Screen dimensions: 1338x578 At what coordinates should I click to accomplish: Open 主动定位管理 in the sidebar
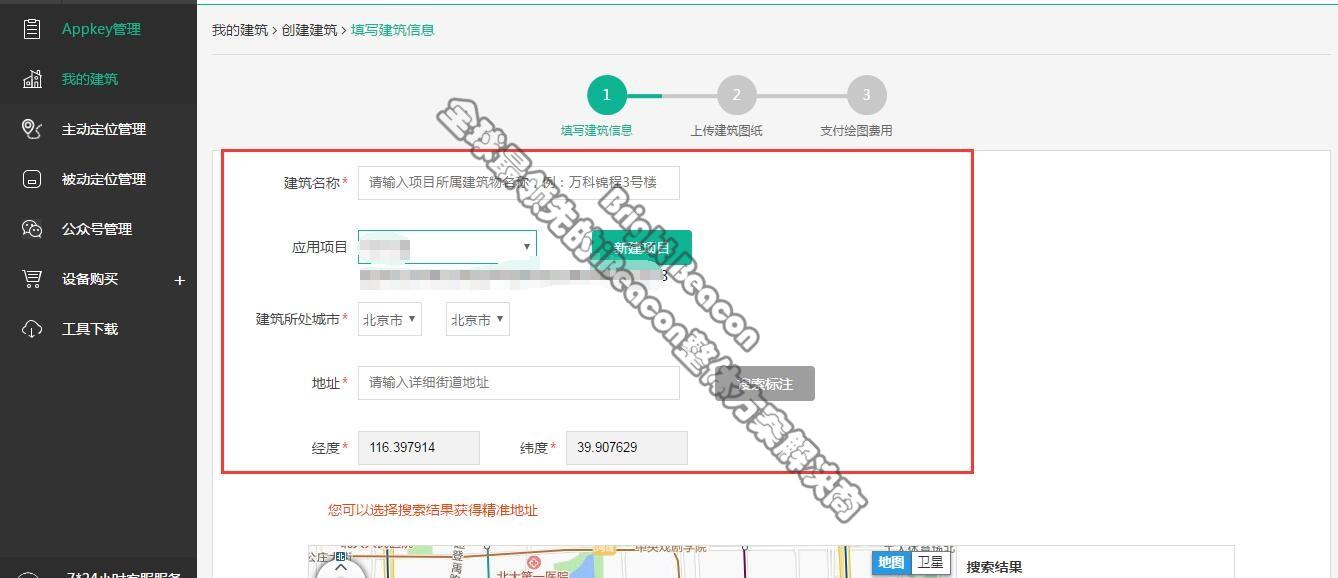coord(104,129)
